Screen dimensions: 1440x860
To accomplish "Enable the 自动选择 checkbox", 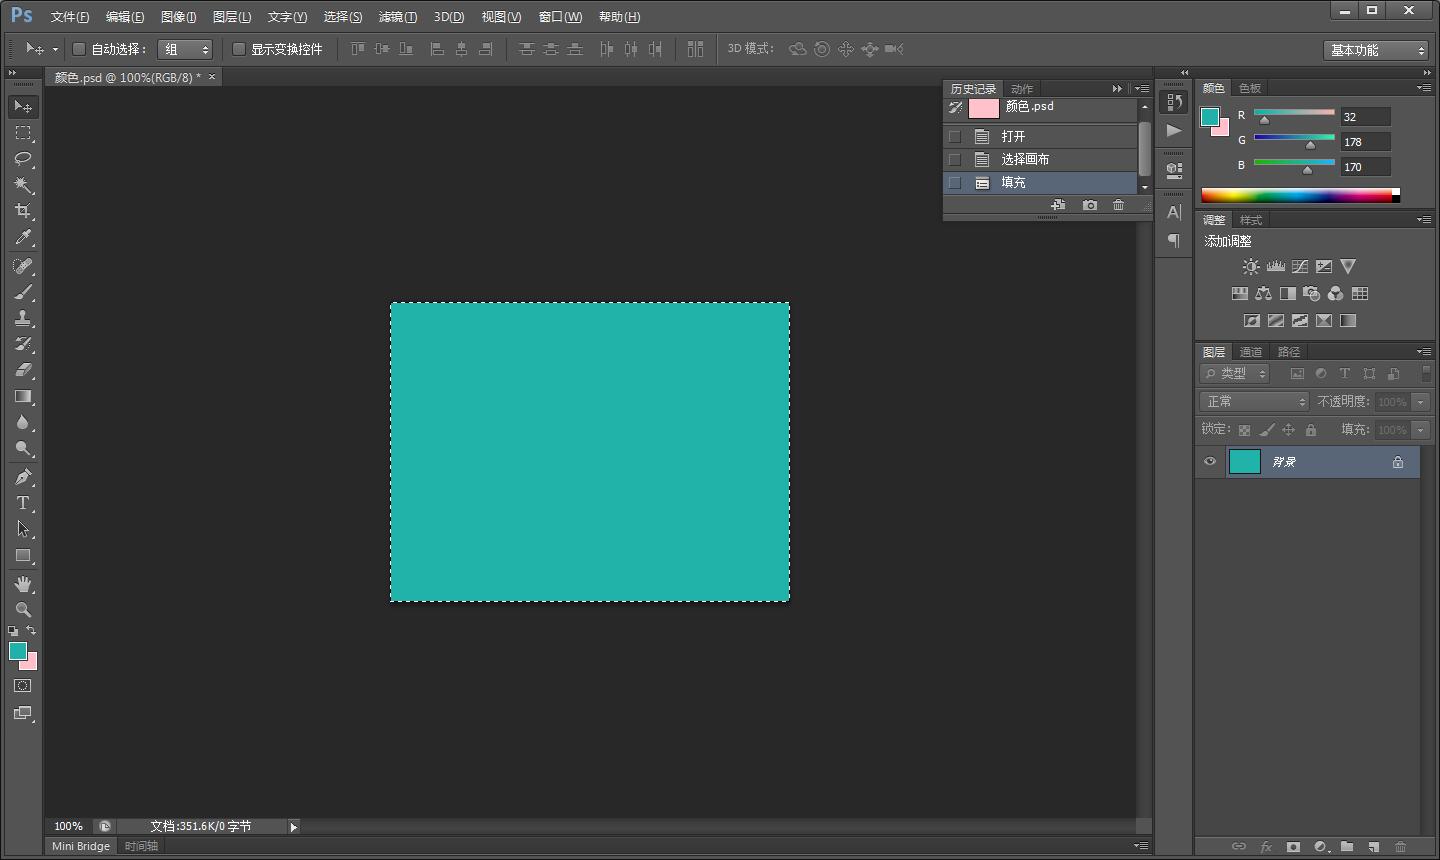I will tap(79, 49).
